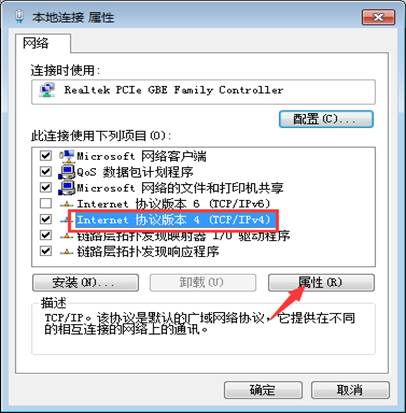
Task: Confirm with the 确定 button
Action: pos(263,390)
